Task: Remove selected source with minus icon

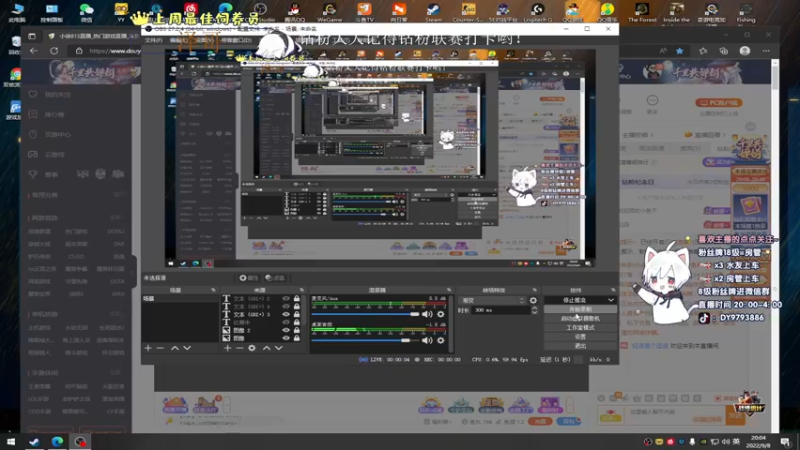Action: click(239, 348)
